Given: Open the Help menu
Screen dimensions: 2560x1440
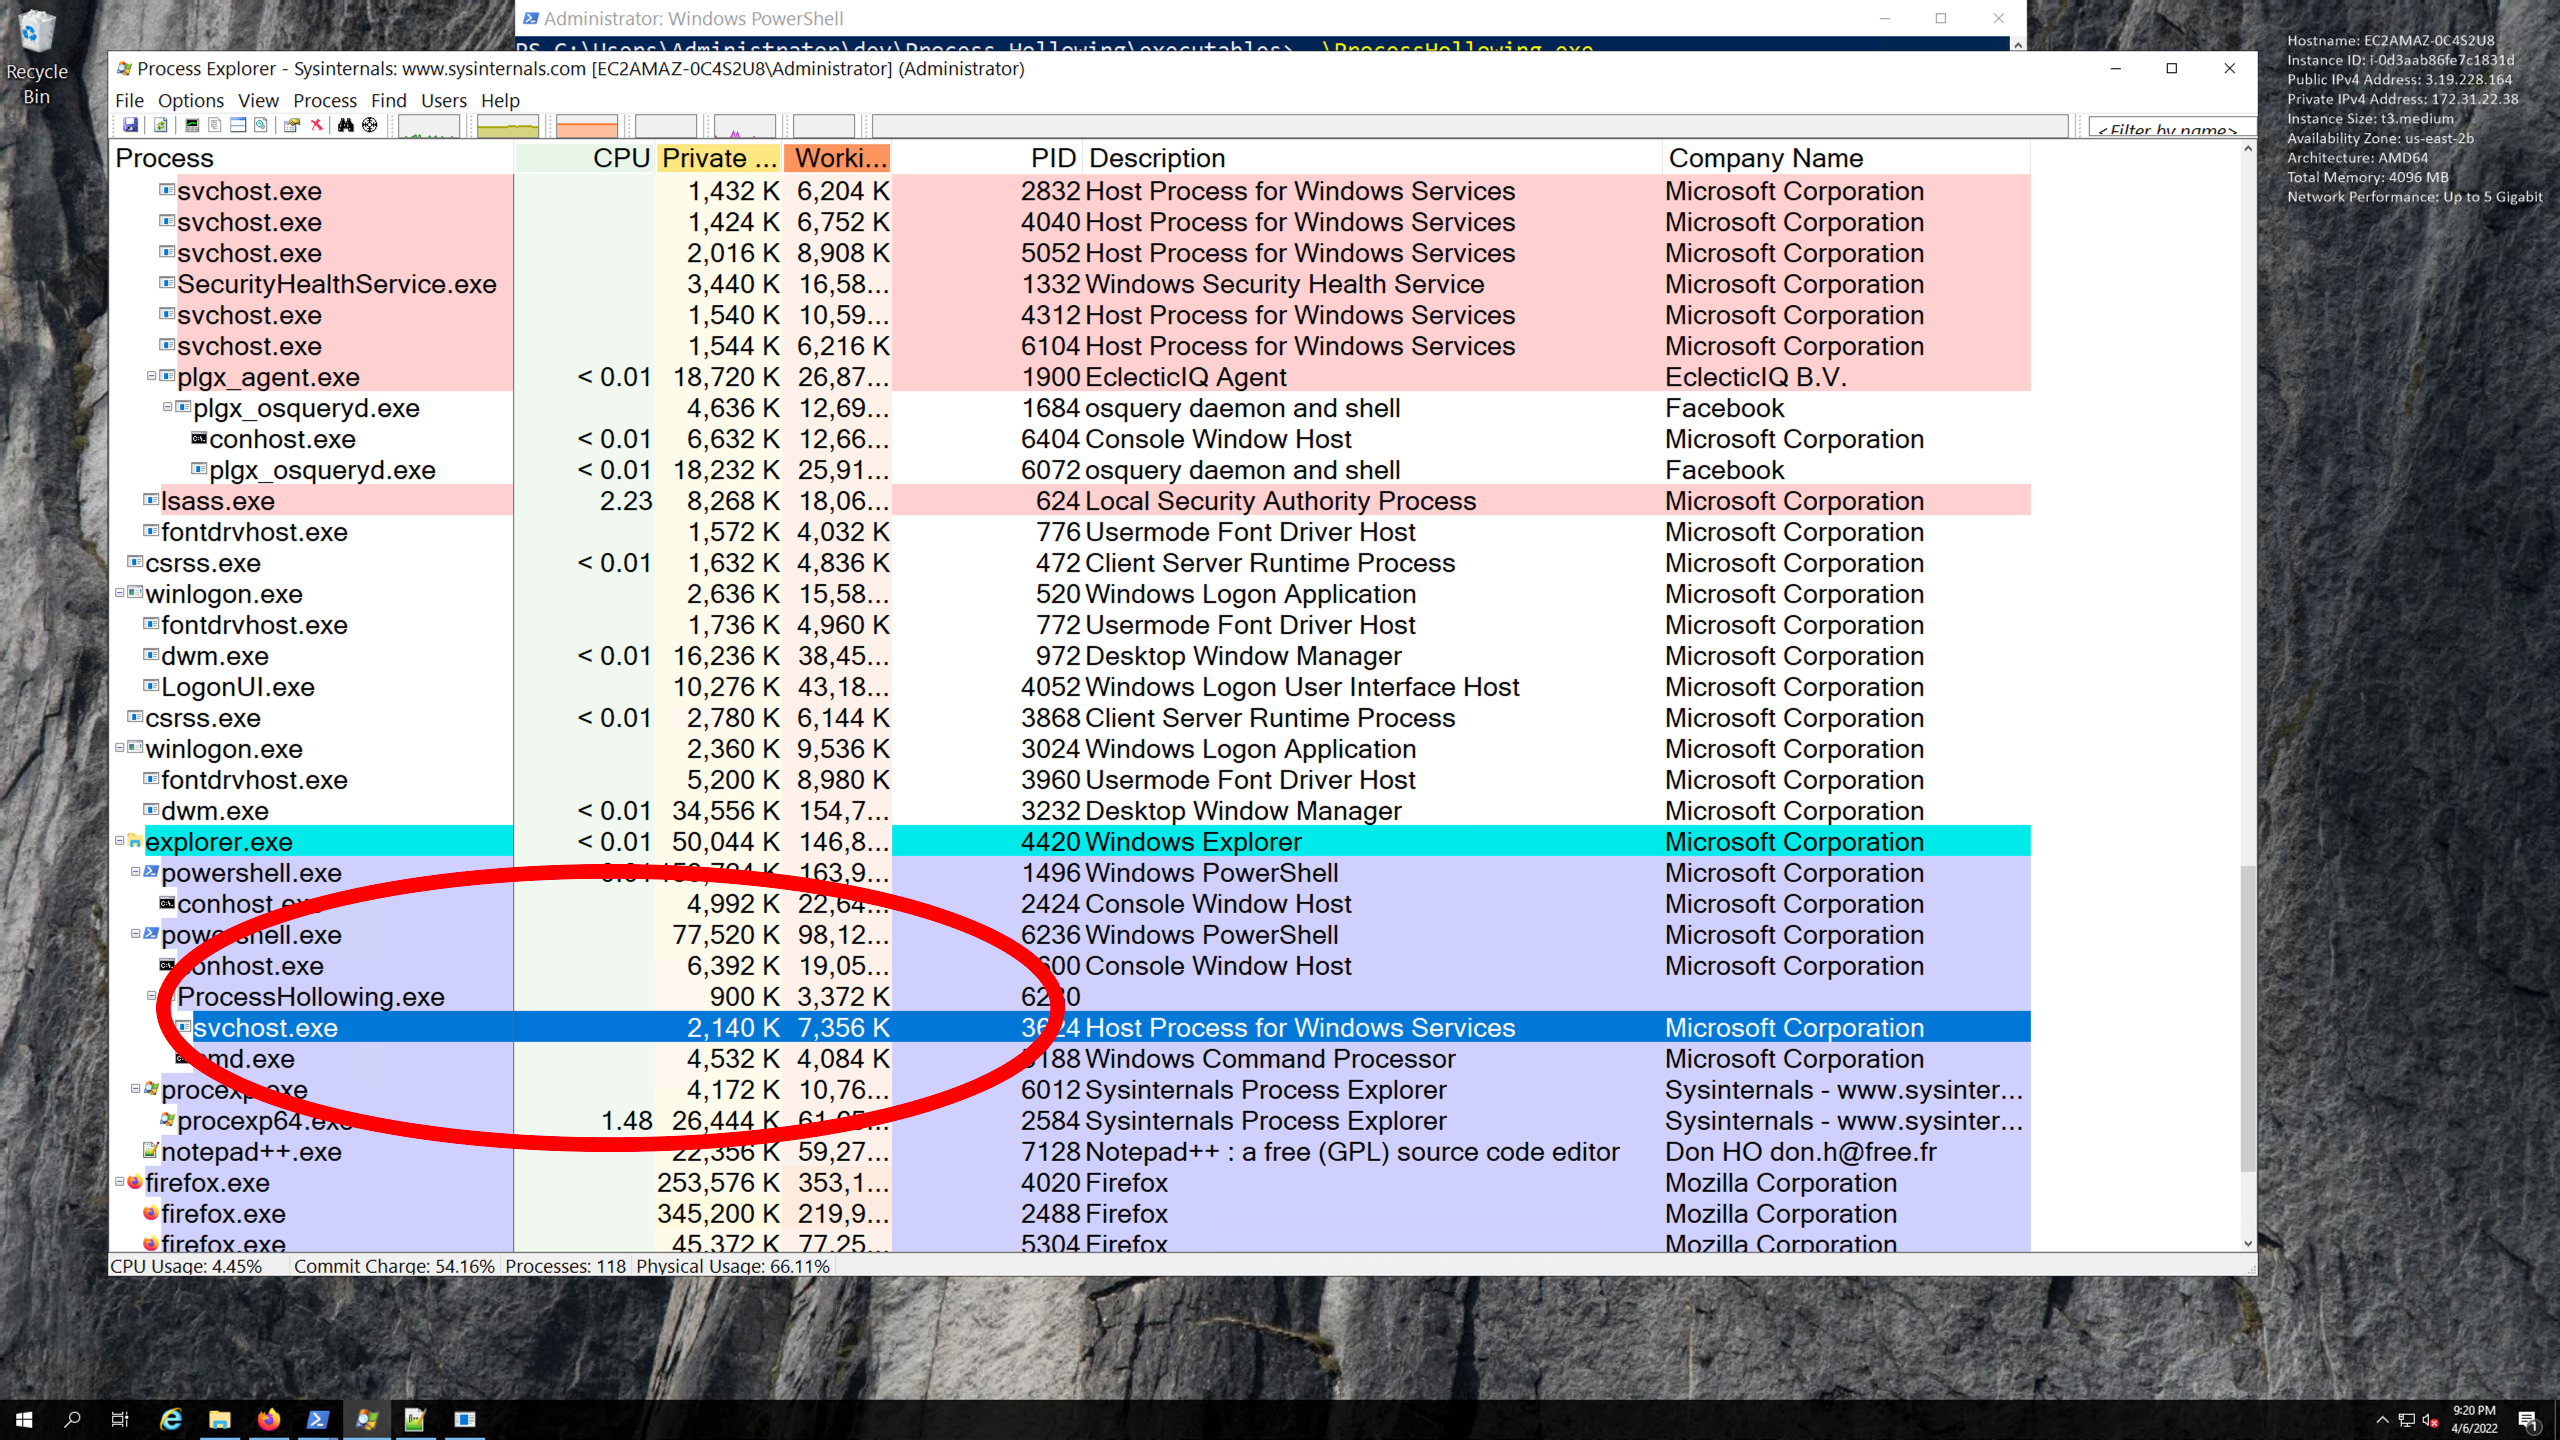Looking at the screenshot, I should (x=499, y=100).
